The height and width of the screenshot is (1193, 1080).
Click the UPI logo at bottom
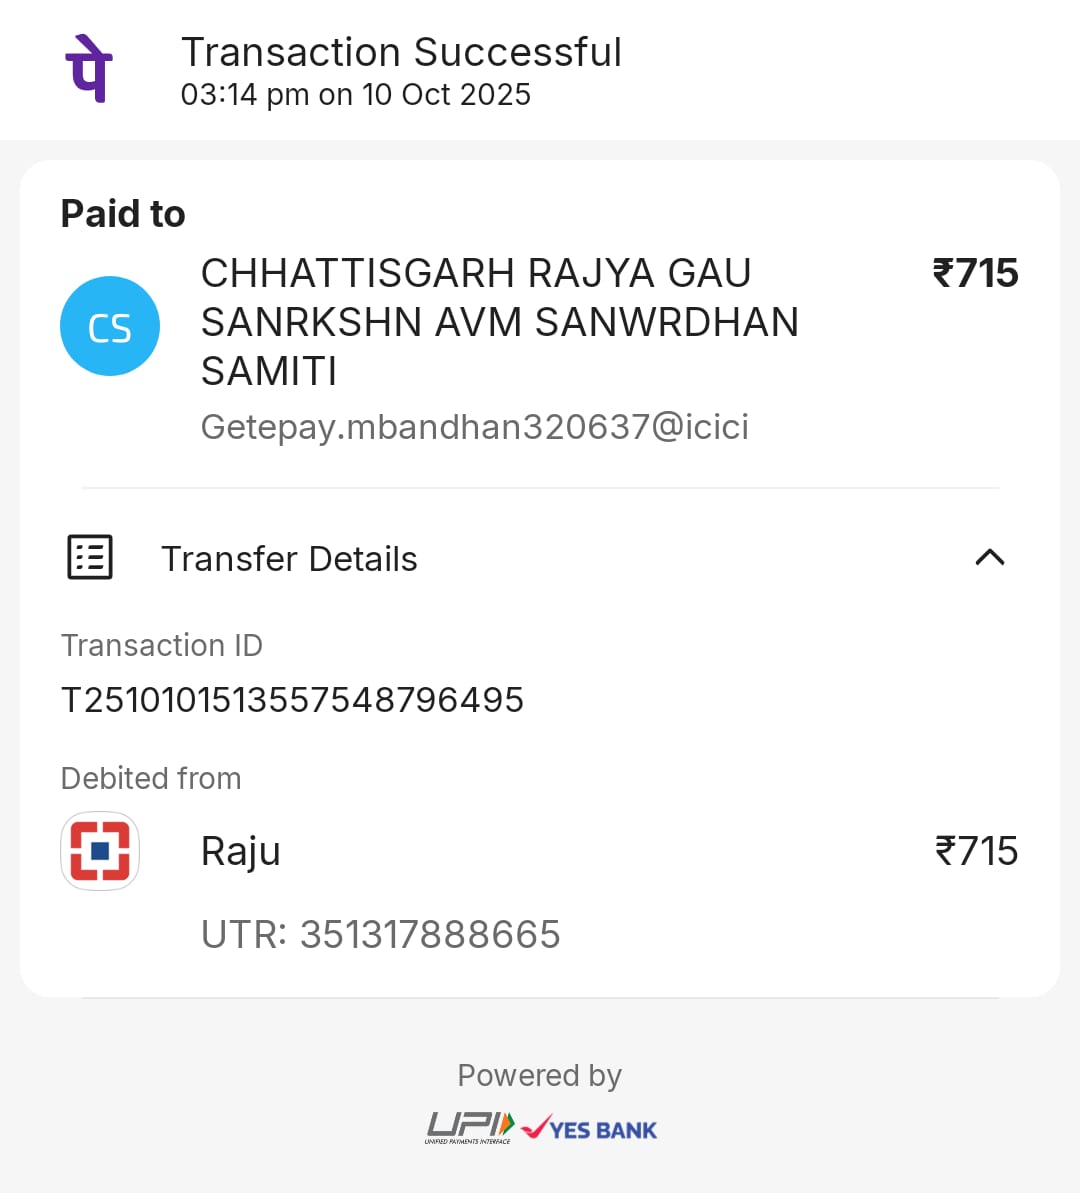[x=470, y=1127]
